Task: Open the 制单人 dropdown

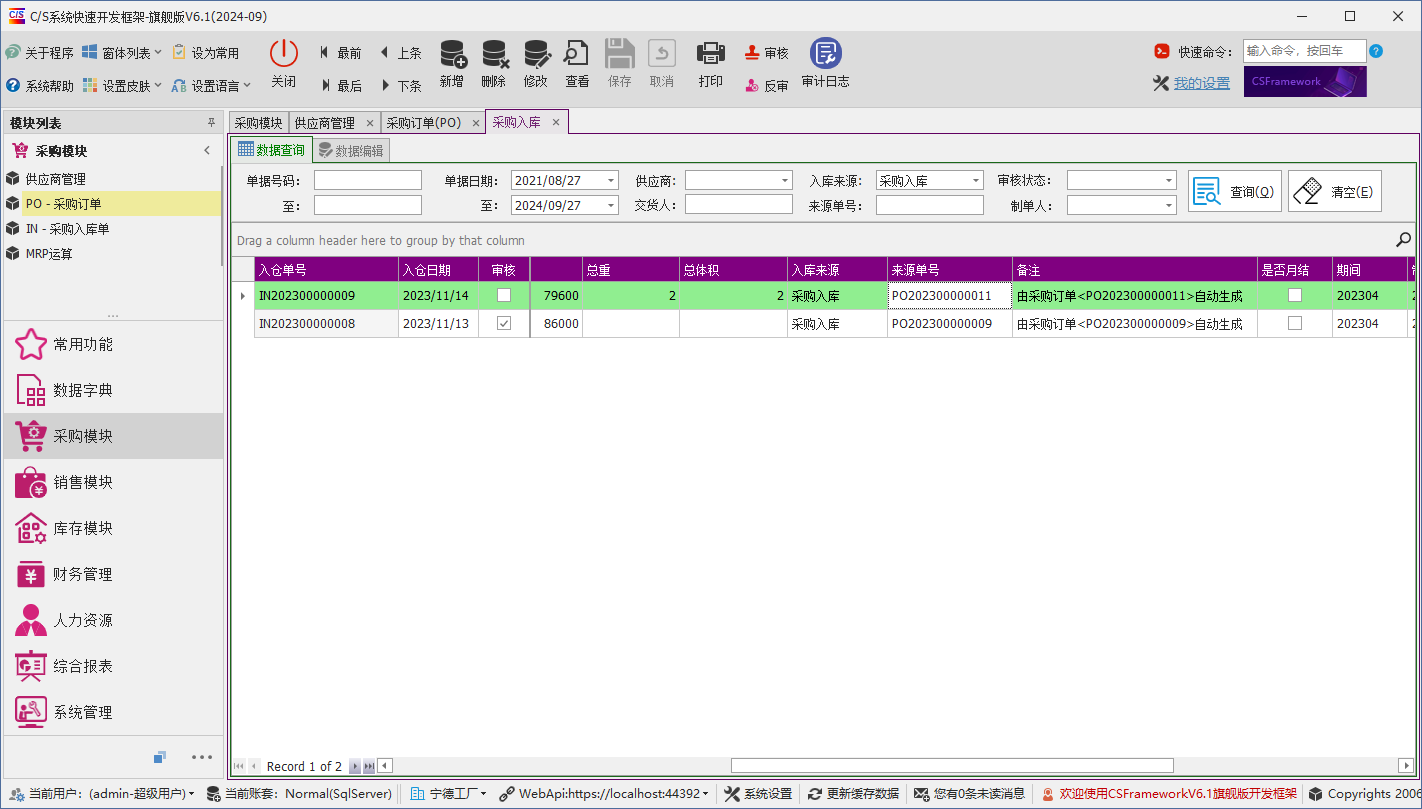Action: (1168, 205)
